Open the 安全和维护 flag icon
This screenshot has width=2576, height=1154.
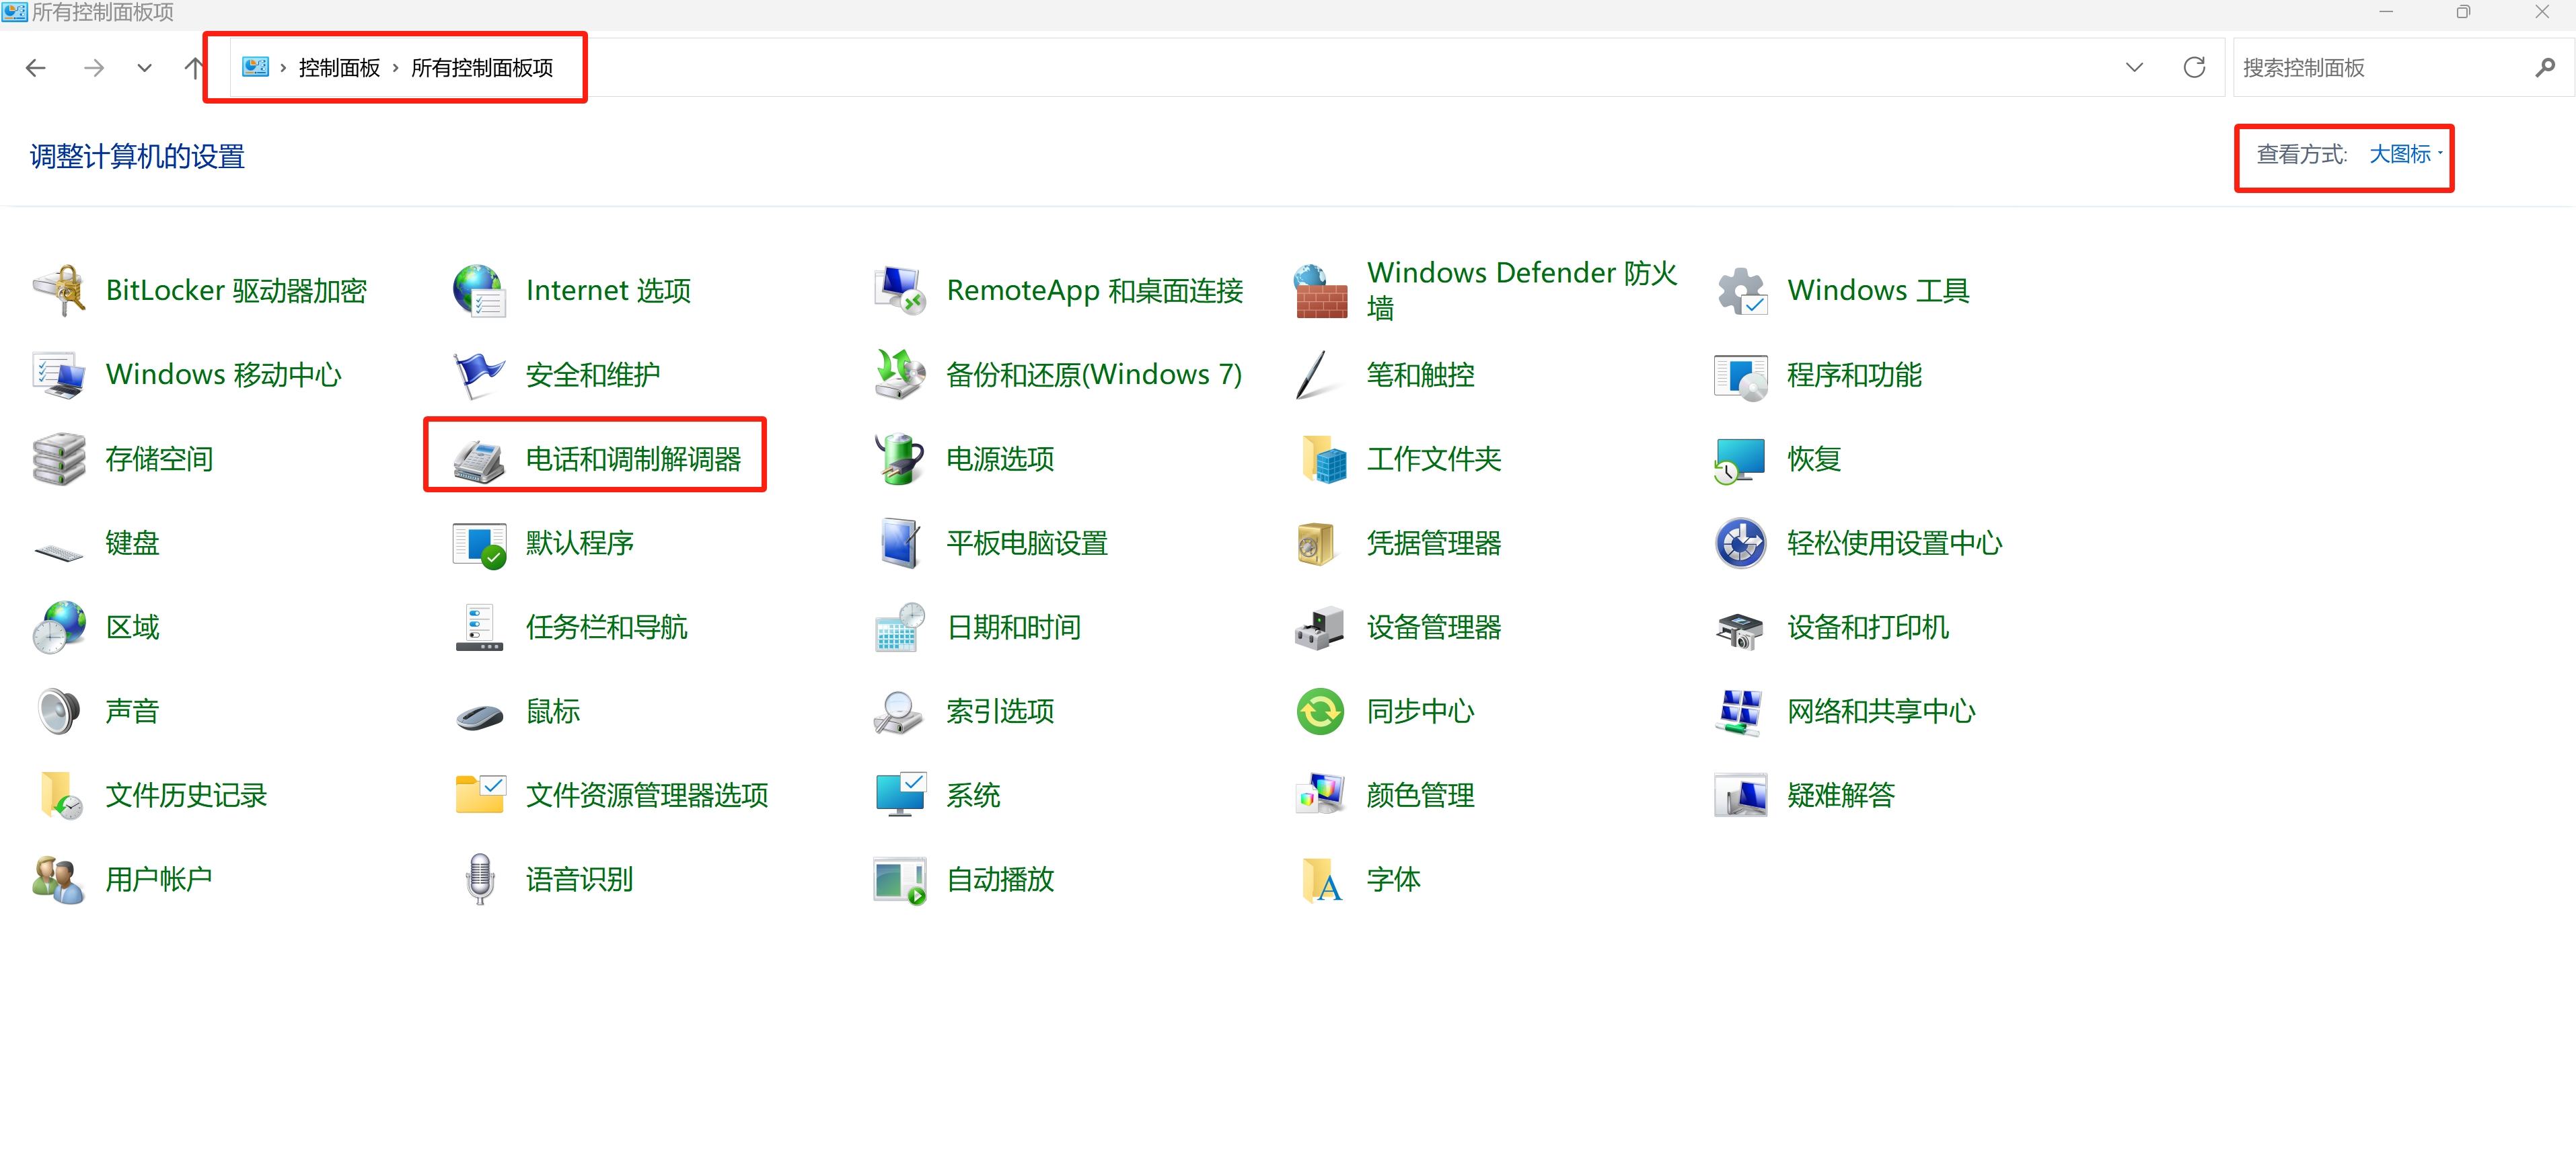[x=479, y=375]
